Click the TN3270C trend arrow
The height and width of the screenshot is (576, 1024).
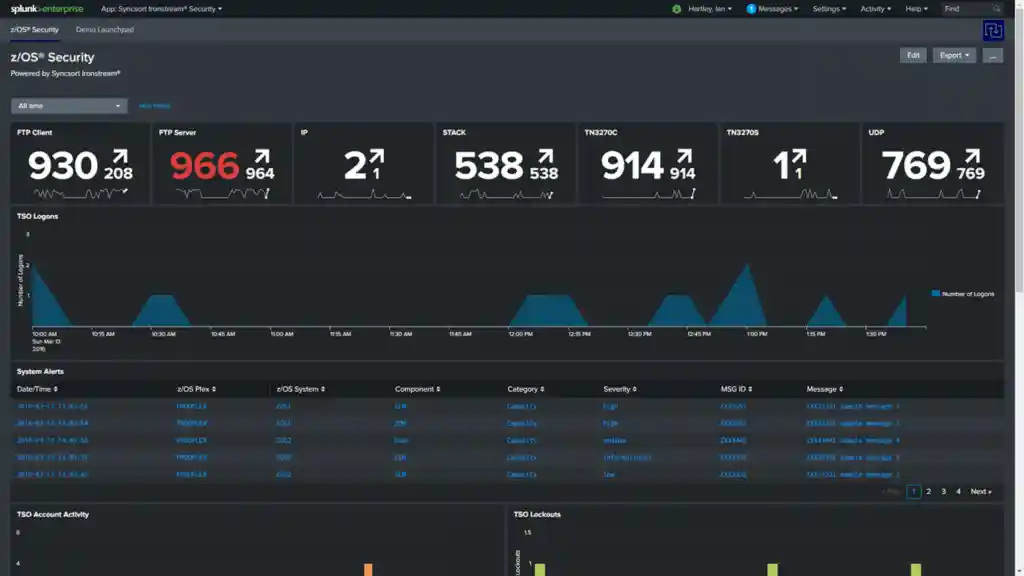pos(684,157)
